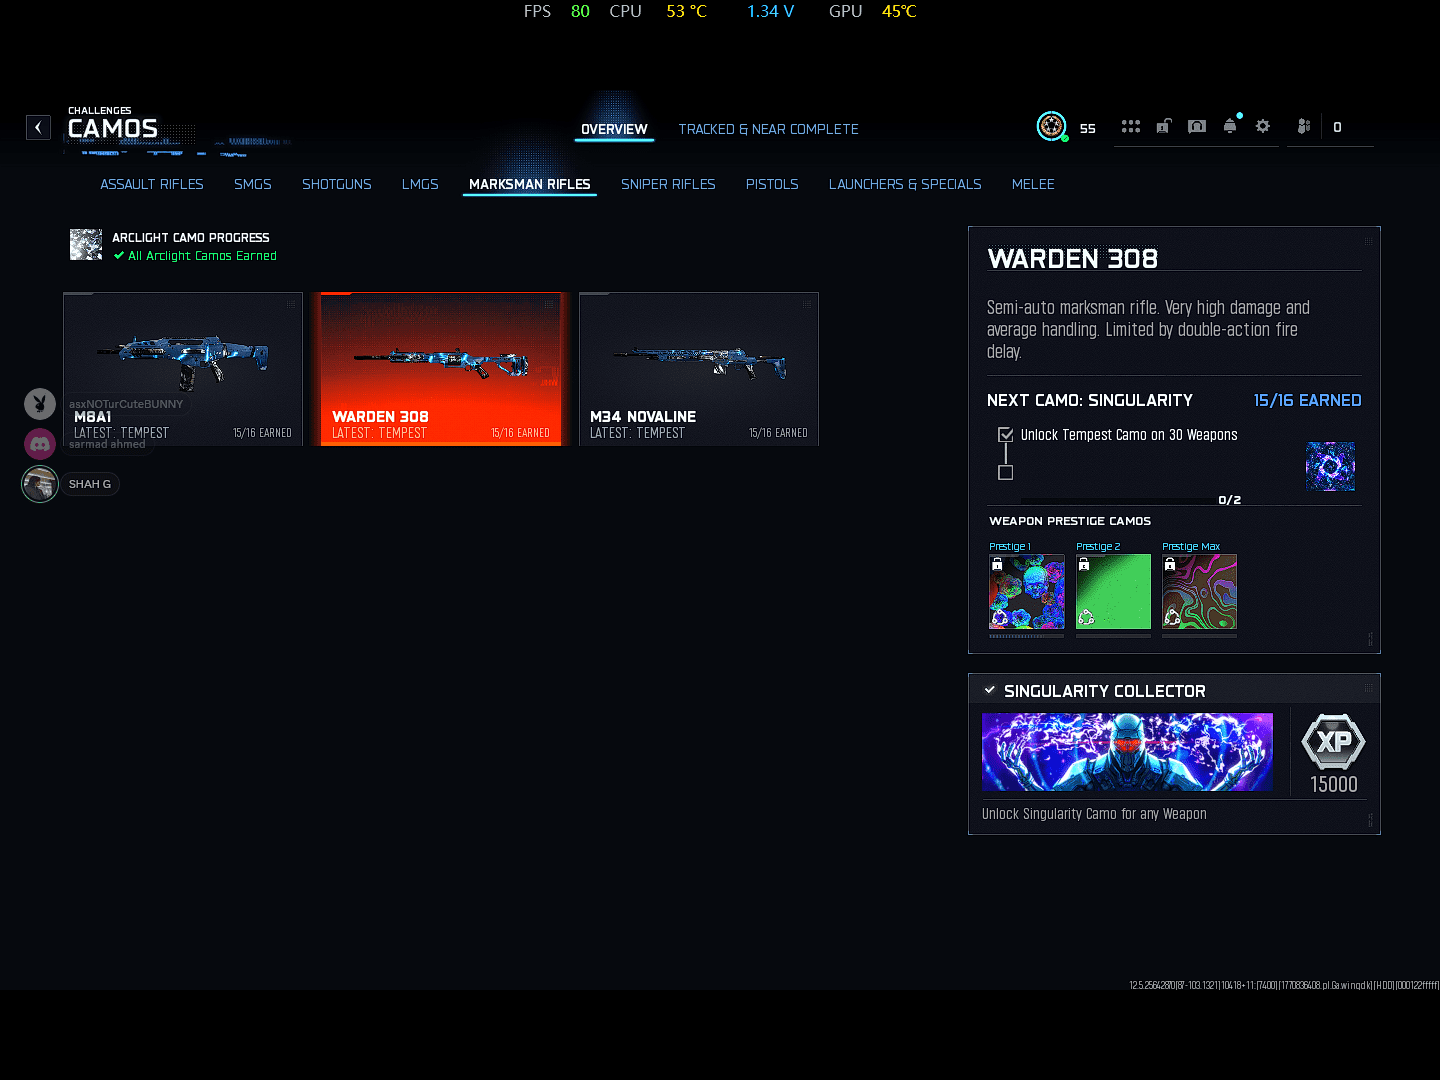Switch to Tracked & Near Complete tab

[x=768, y=129]
